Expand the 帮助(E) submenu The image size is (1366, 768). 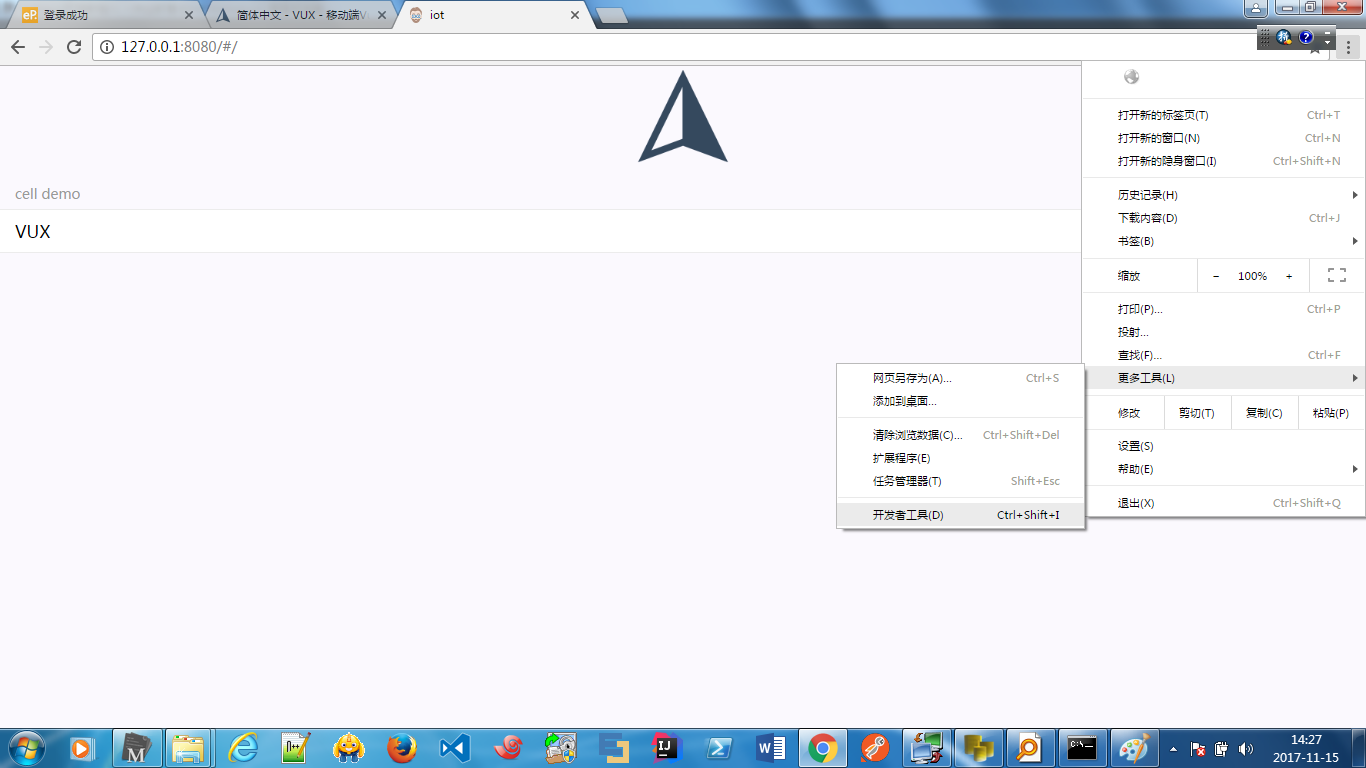1223,469
